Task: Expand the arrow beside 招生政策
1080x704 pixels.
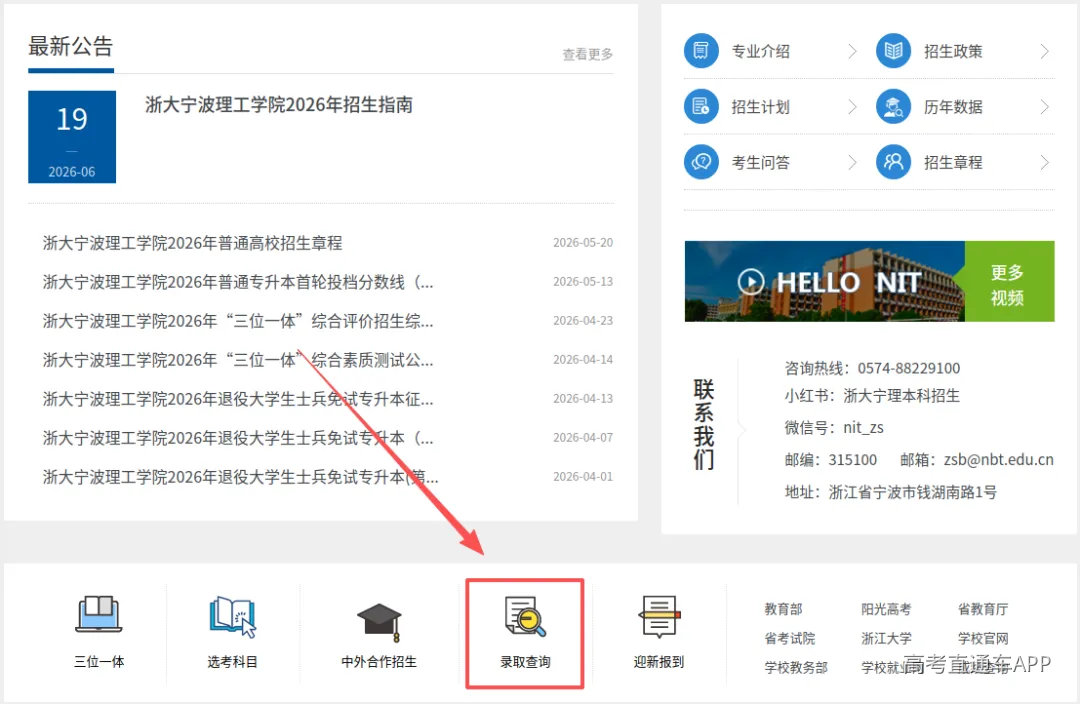Action: [x=1044, y=51]
